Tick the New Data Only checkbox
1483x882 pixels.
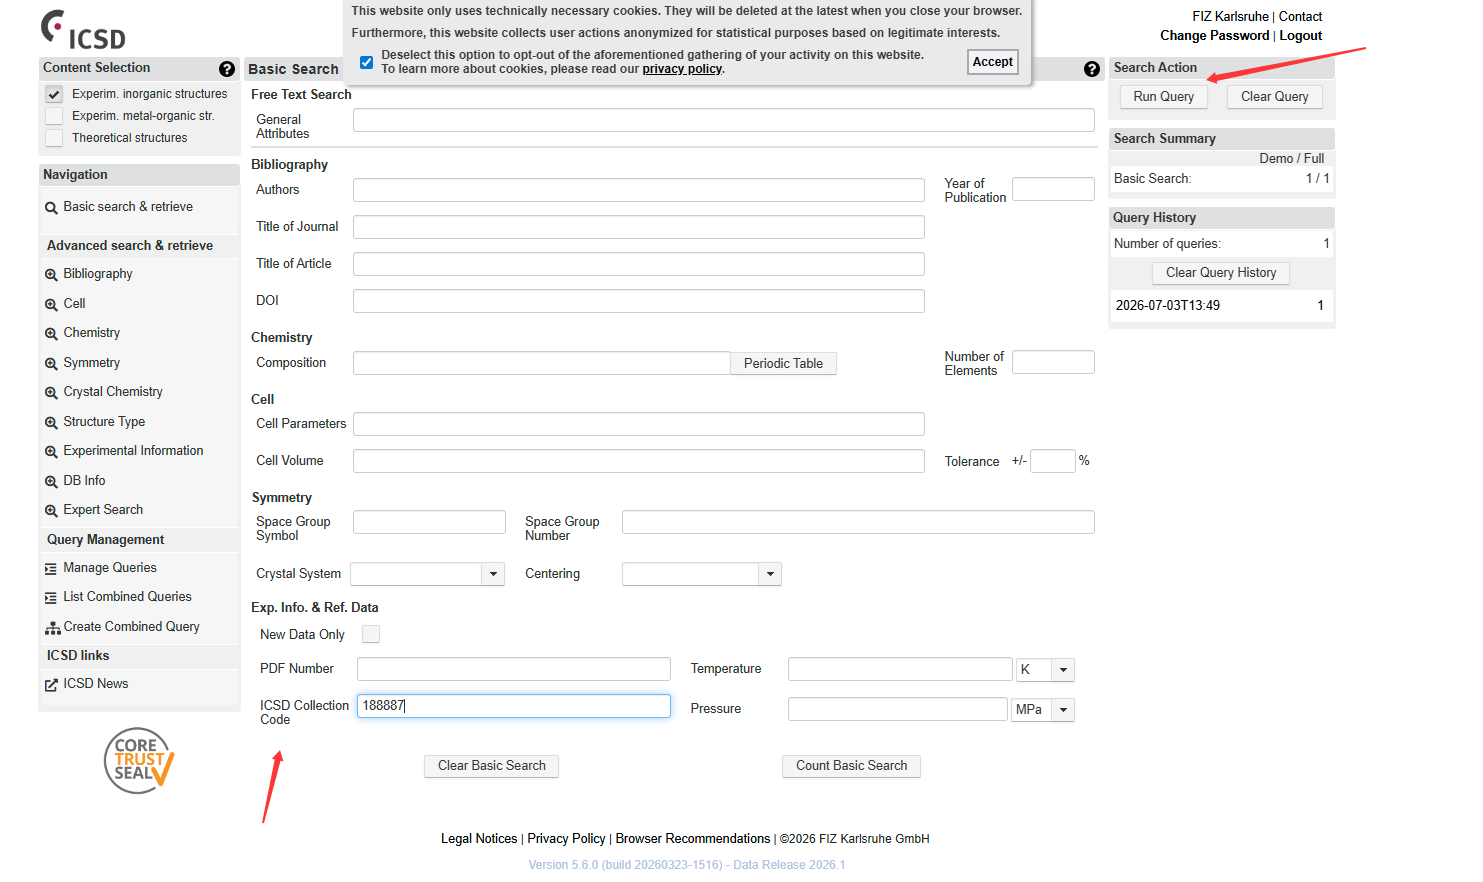371,634
